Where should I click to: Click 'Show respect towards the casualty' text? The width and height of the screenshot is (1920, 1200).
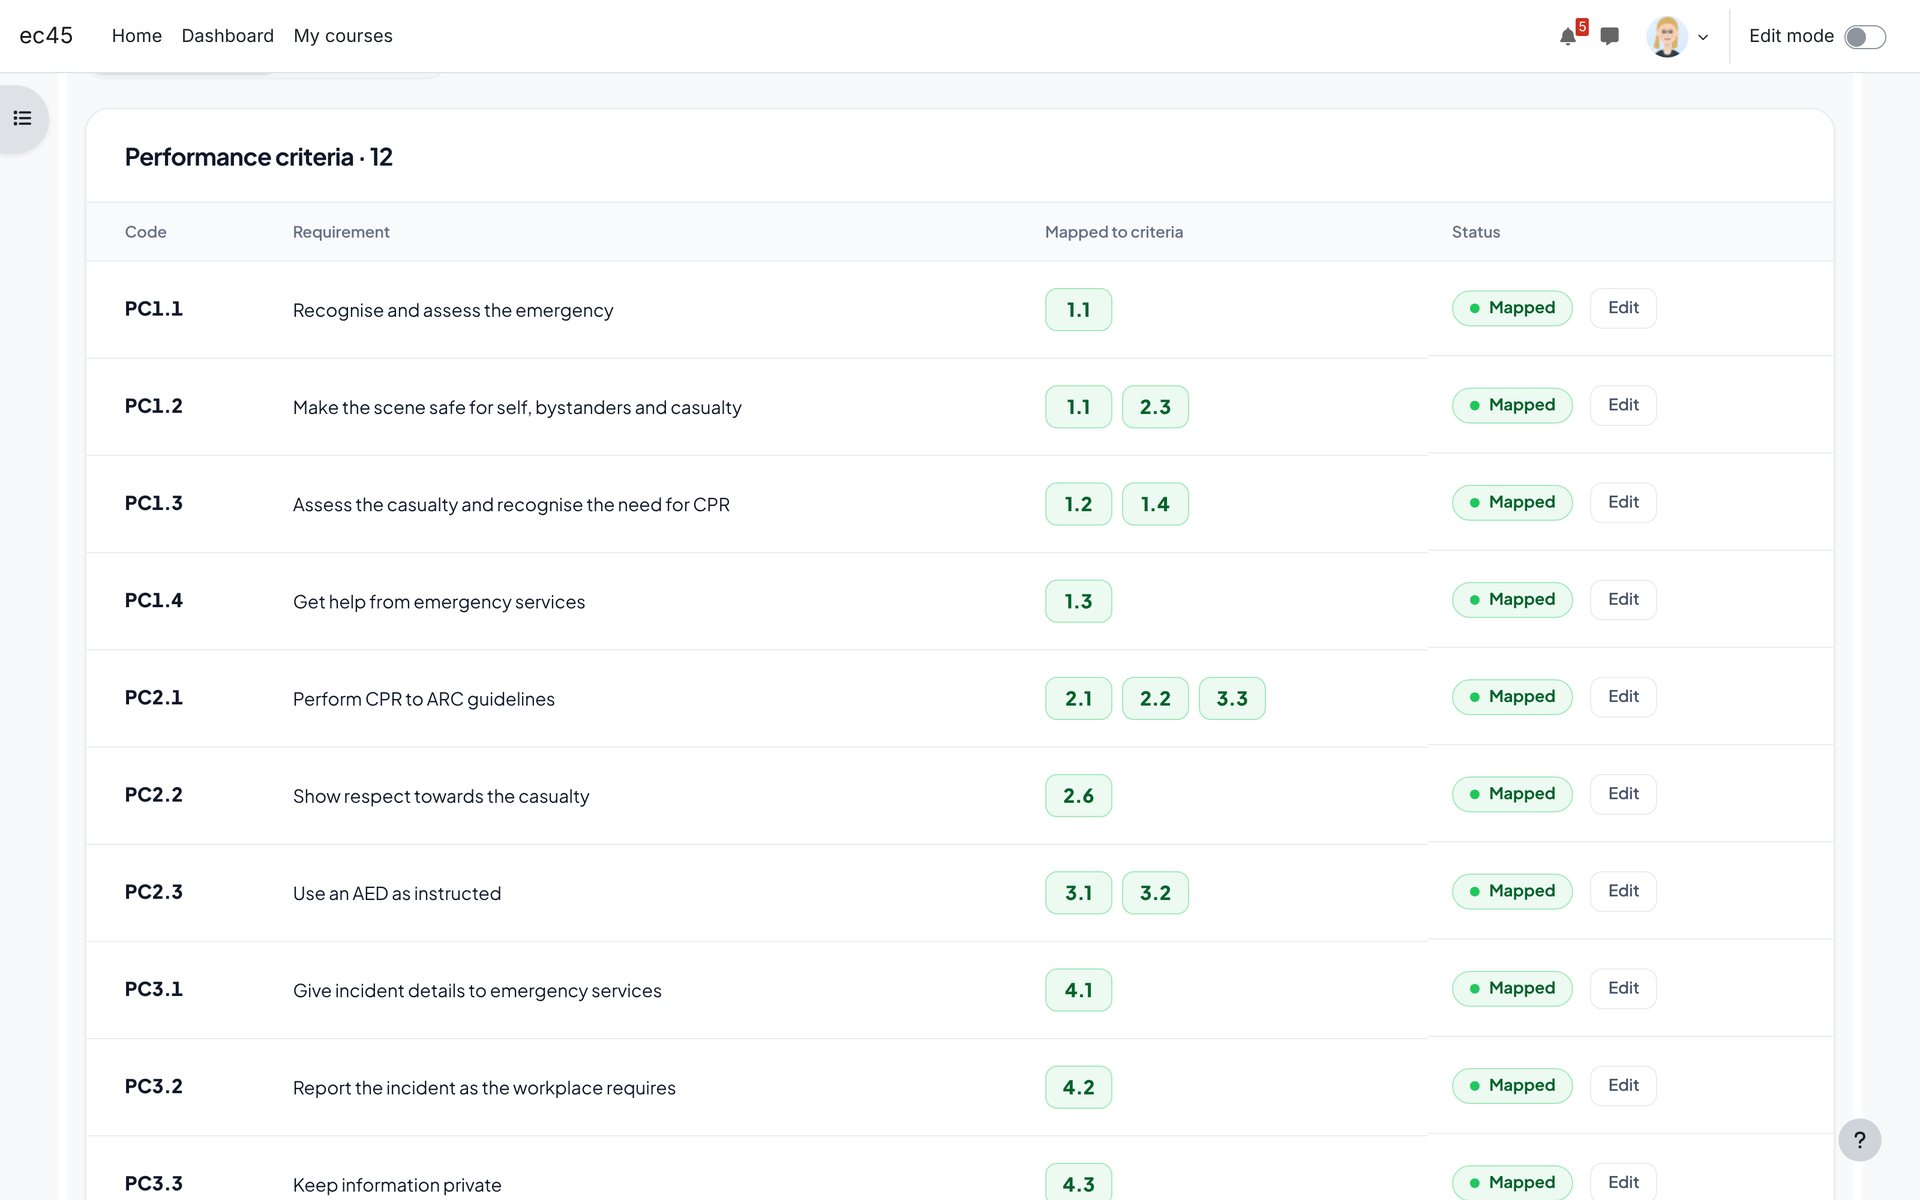point(441,796)
